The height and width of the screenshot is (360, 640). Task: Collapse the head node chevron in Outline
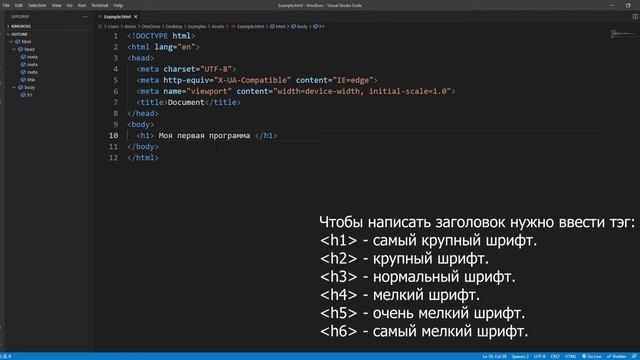[x=14, y=49]
